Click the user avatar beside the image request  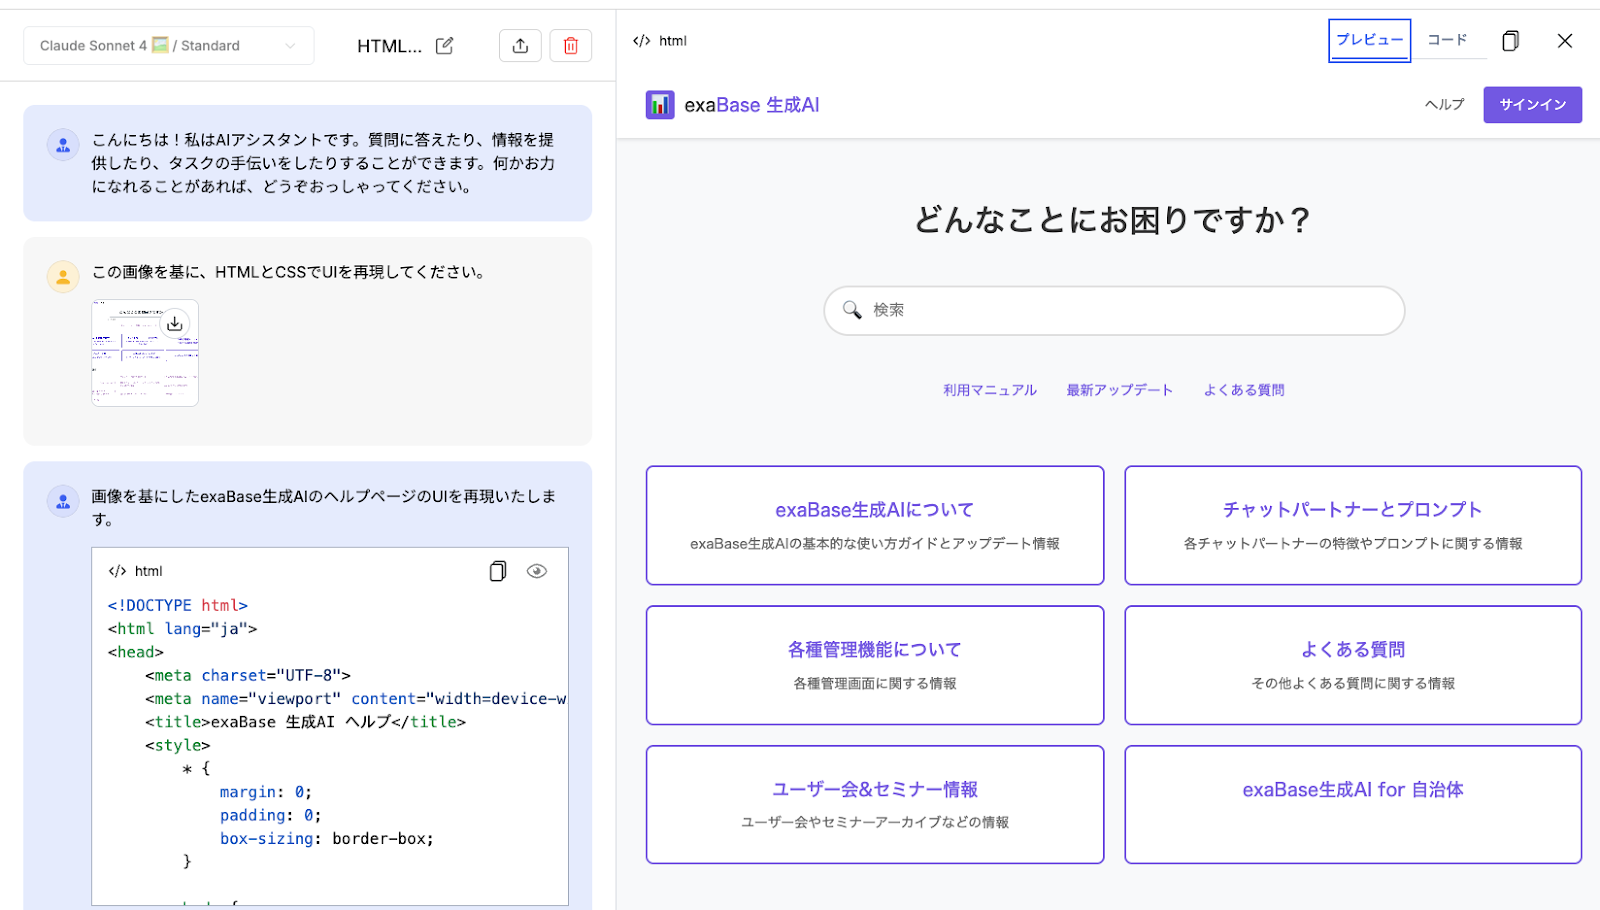63,277
